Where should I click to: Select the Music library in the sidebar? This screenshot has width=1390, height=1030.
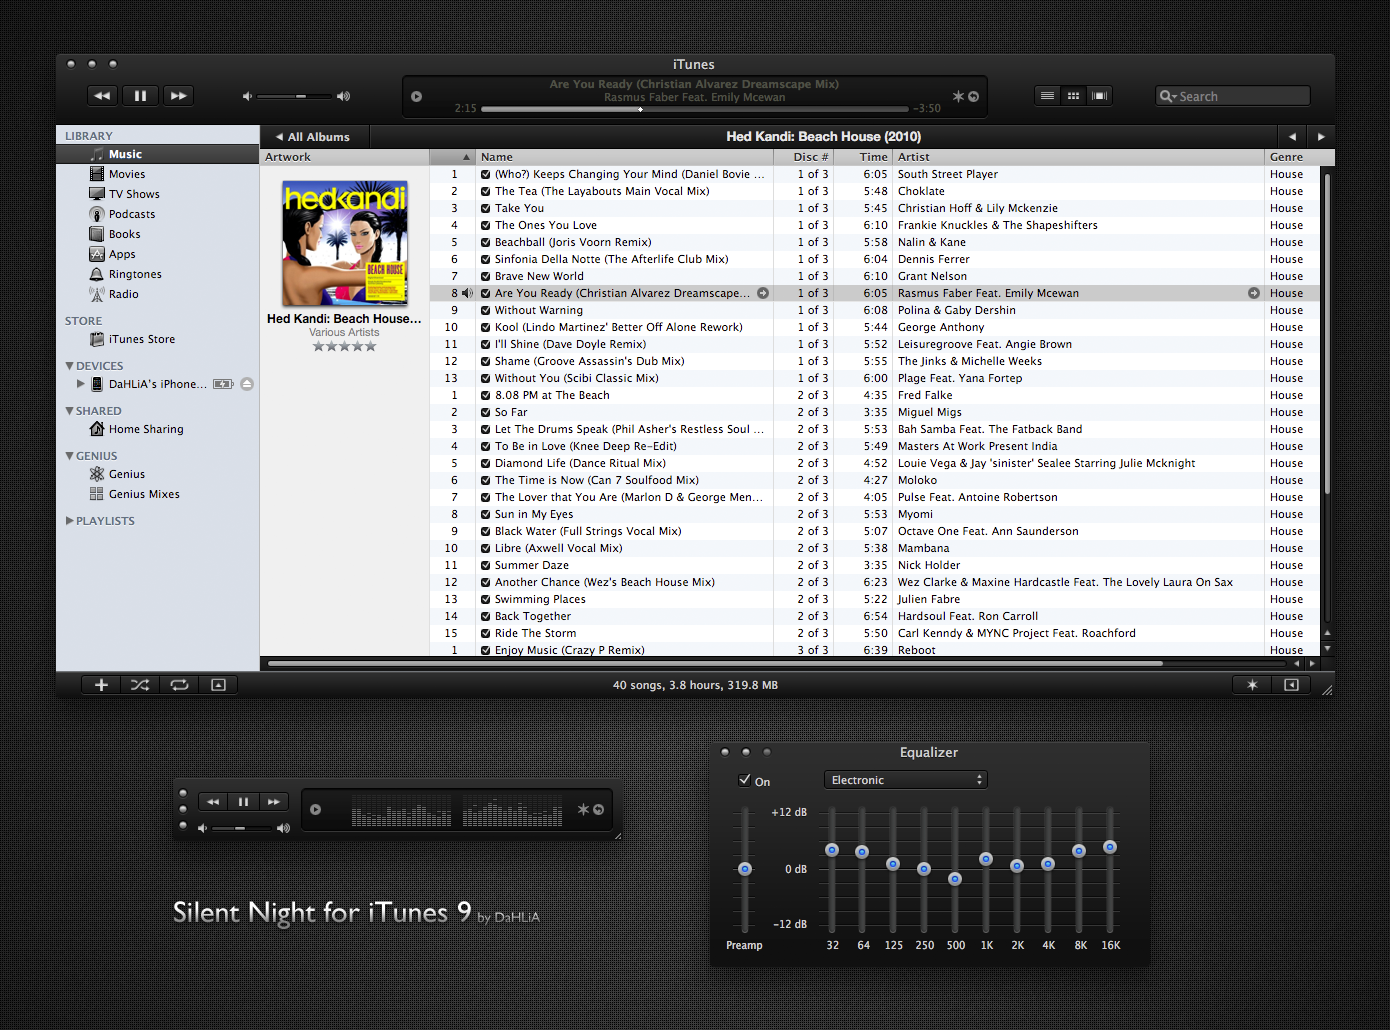click(124, 153)
